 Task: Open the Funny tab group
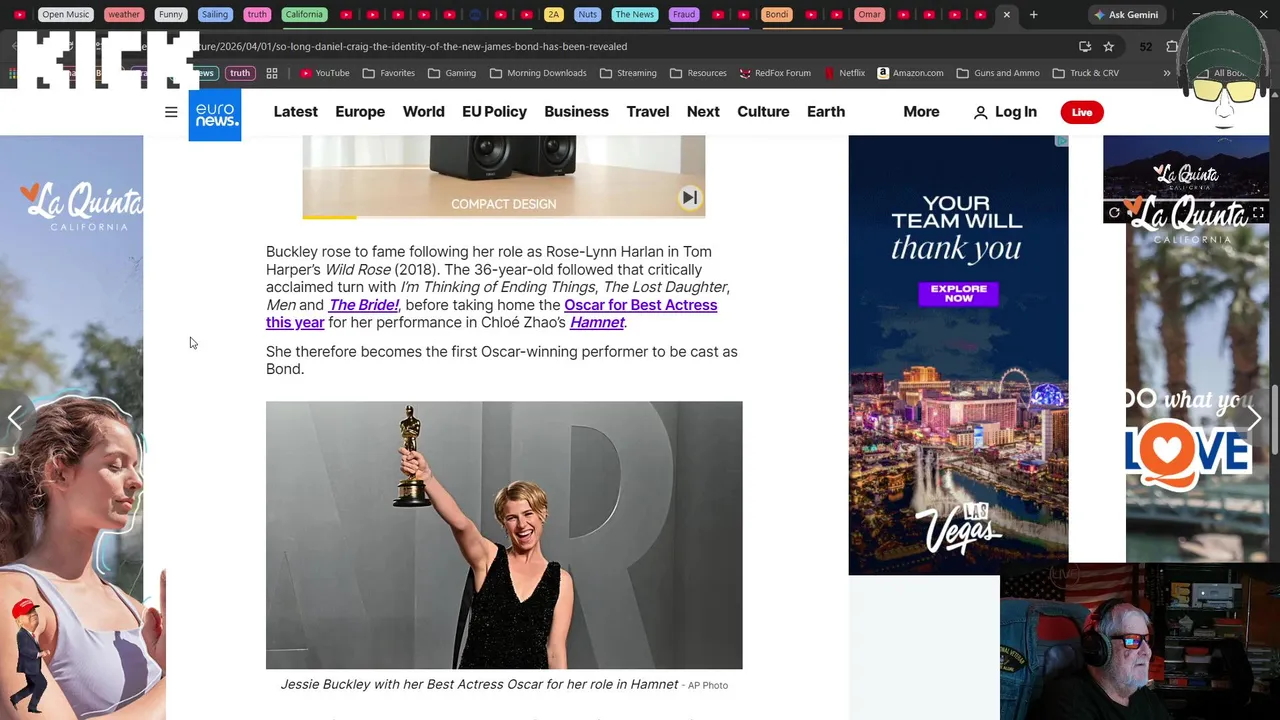[171, 14]
